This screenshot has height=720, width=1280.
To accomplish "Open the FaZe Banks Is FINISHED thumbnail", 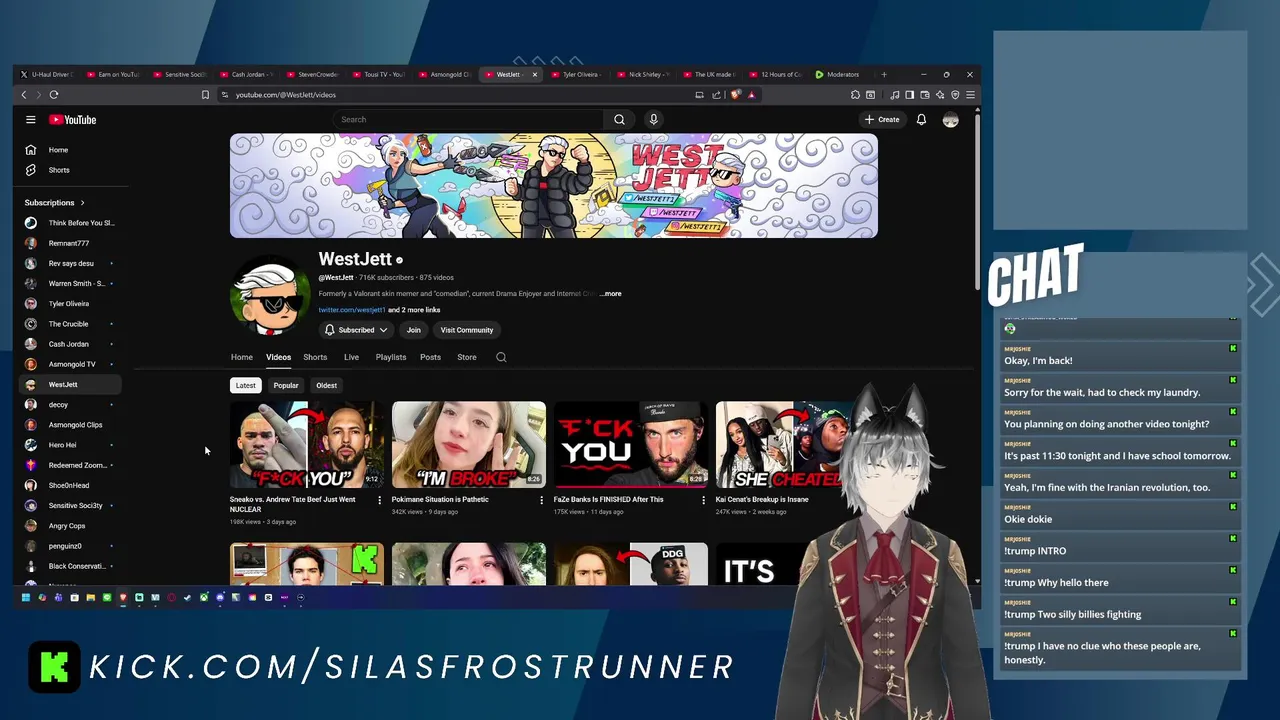I will [x=631, y=444].
